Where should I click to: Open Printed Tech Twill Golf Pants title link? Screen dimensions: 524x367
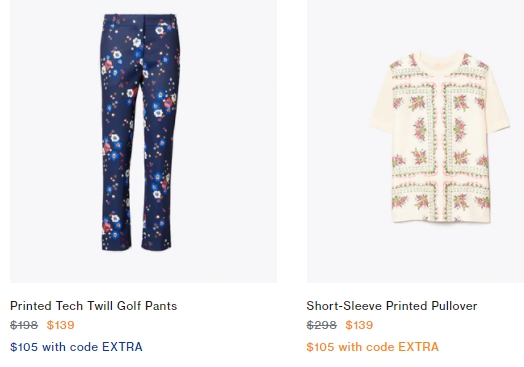(x=94, y=306)
